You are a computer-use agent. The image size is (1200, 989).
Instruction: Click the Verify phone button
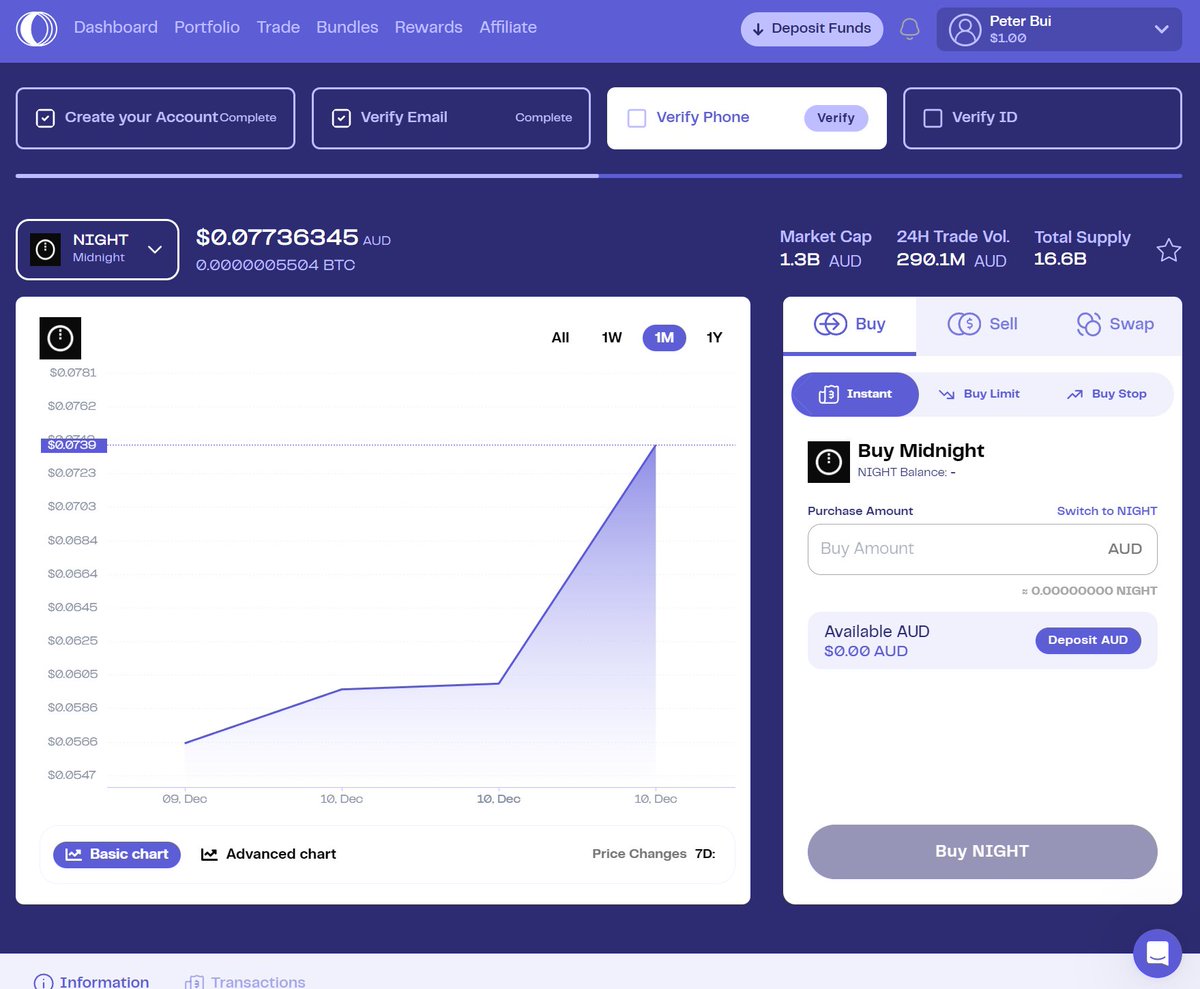[836, 118]
